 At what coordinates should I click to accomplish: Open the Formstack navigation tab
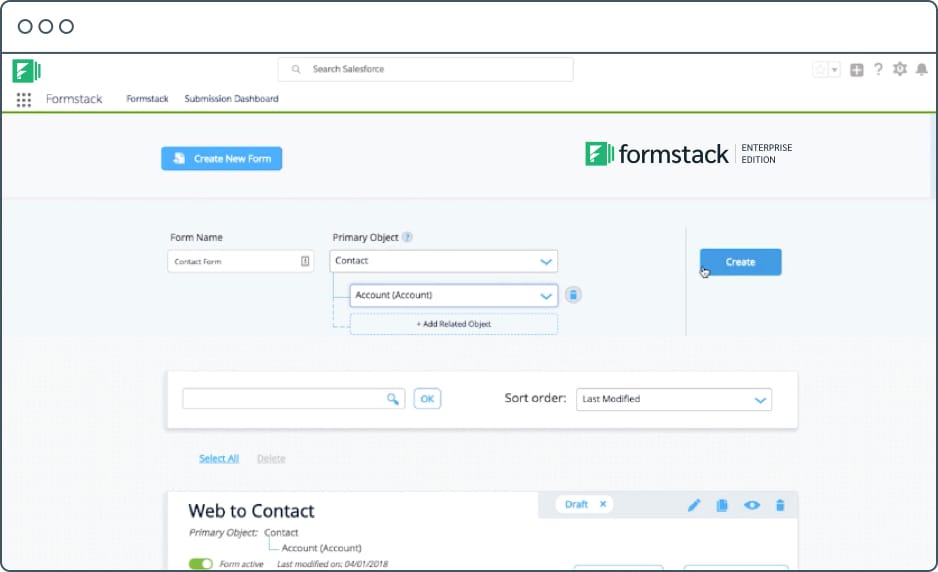point(147,99)
